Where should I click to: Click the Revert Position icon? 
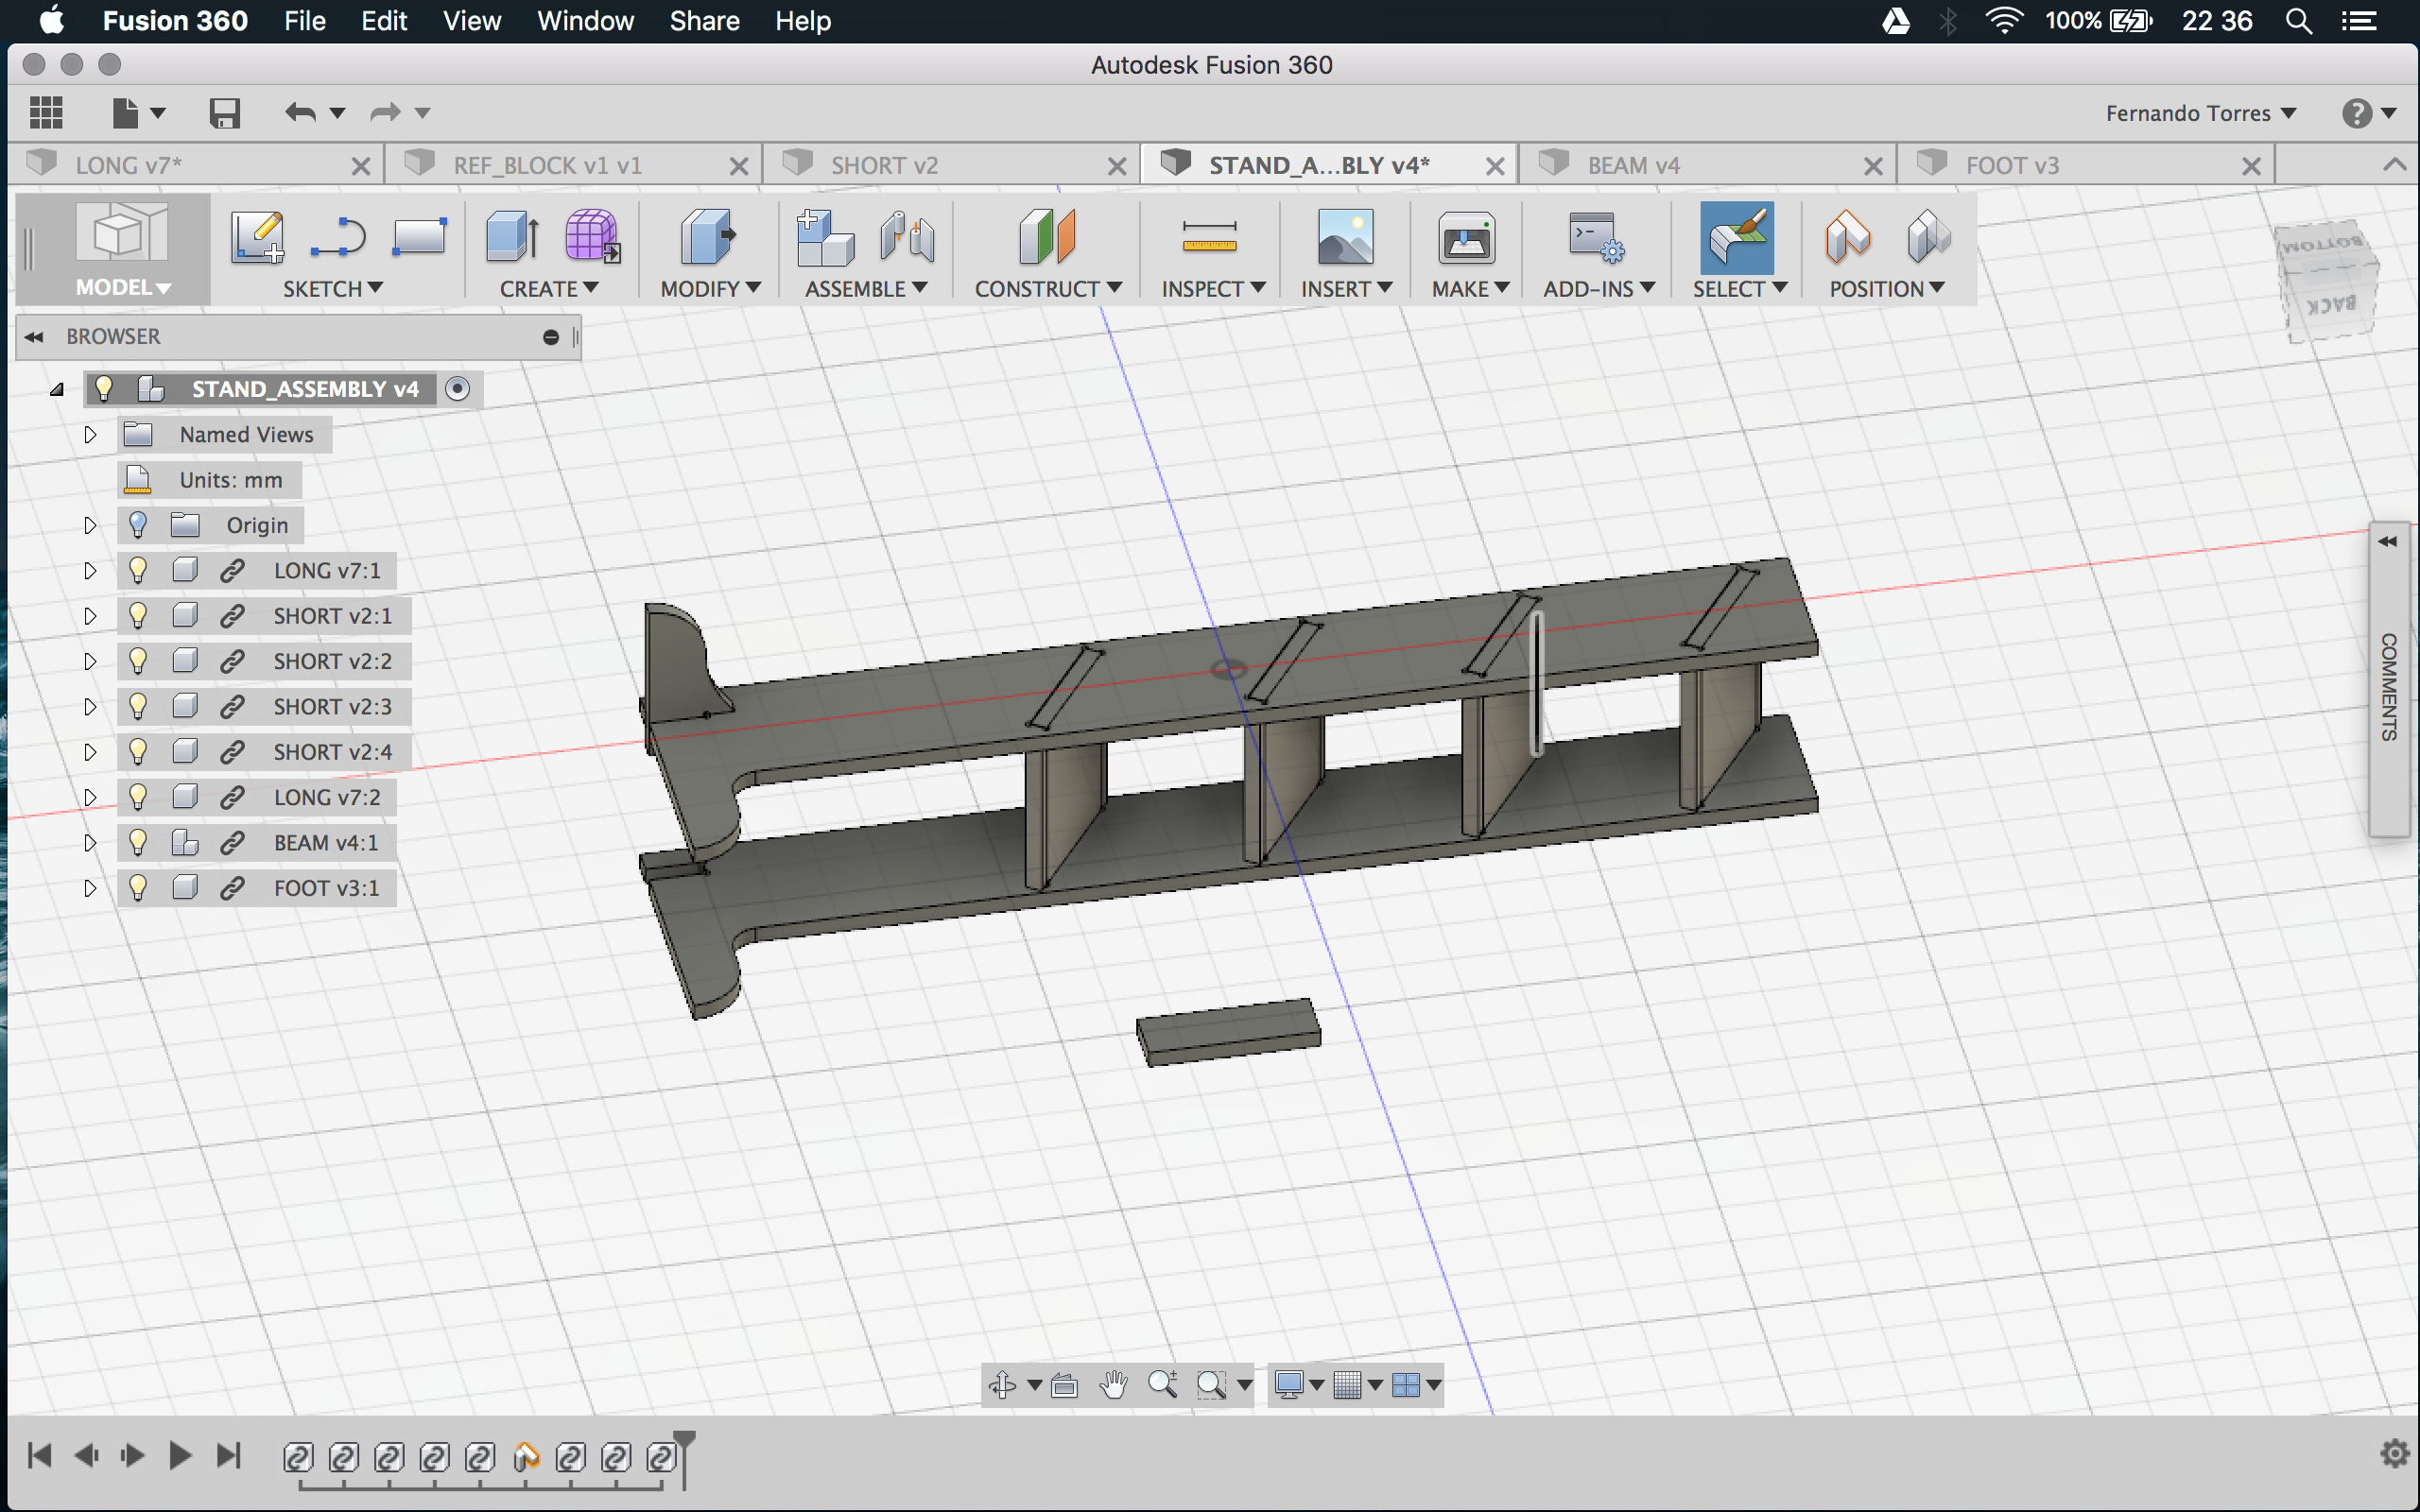point(1928,237)
